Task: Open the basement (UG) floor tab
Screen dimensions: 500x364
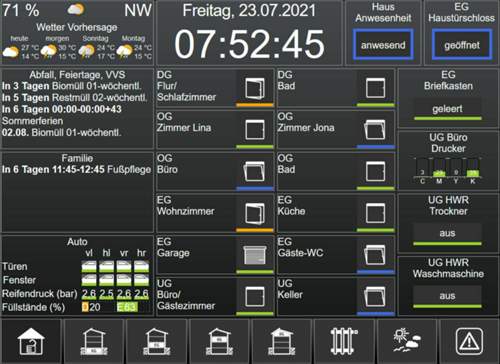Action: tap(94, 341)
